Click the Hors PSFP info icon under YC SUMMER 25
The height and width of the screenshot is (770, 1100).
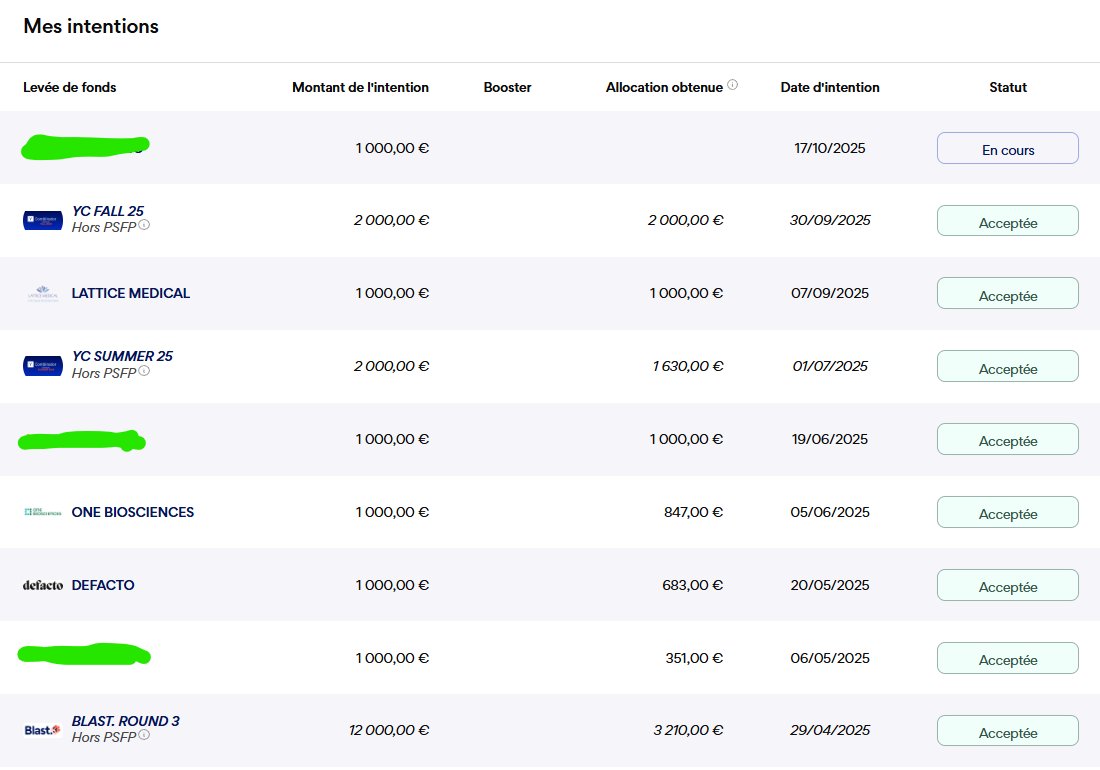pos(145,372)
